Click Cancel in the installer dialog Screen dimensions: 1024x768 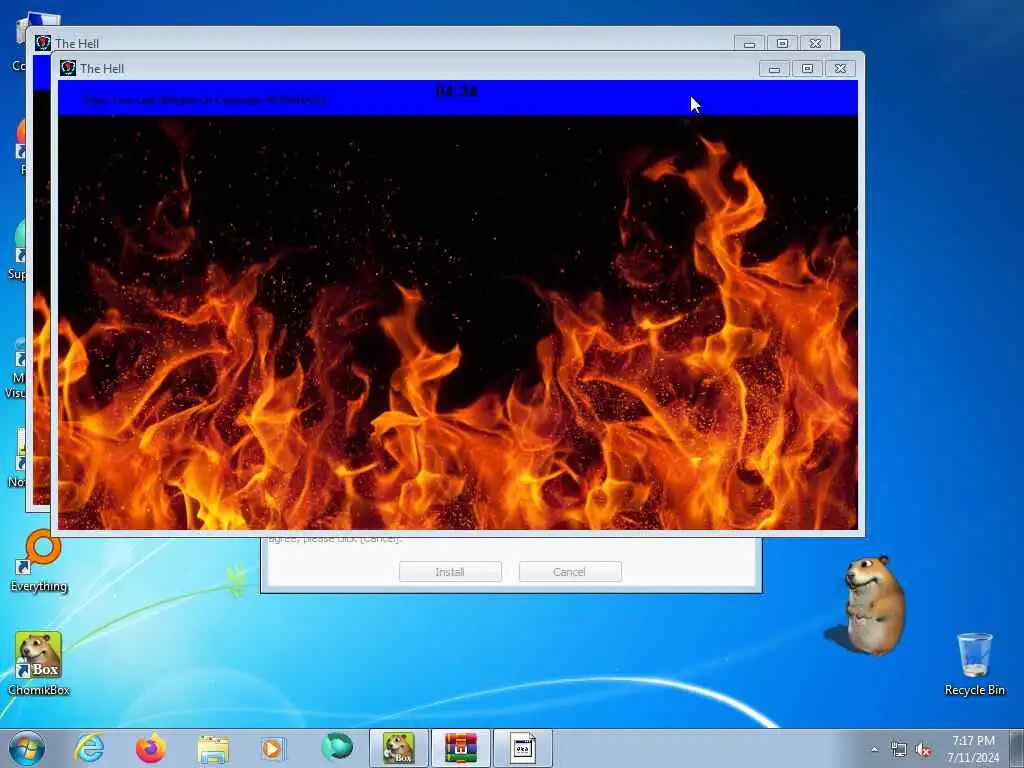click(569, 571)
